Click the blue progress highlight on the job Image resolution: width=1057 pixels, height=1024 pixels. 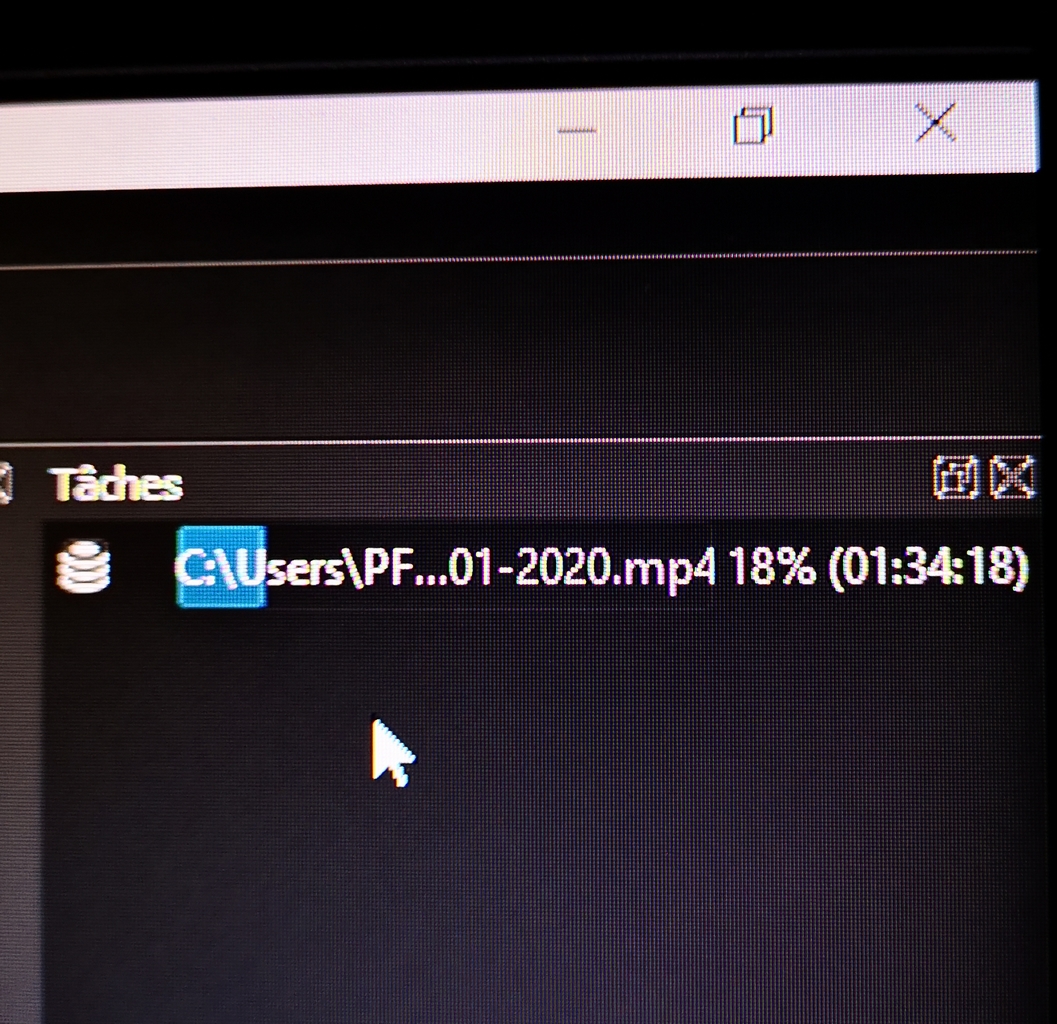coord(221,567)
